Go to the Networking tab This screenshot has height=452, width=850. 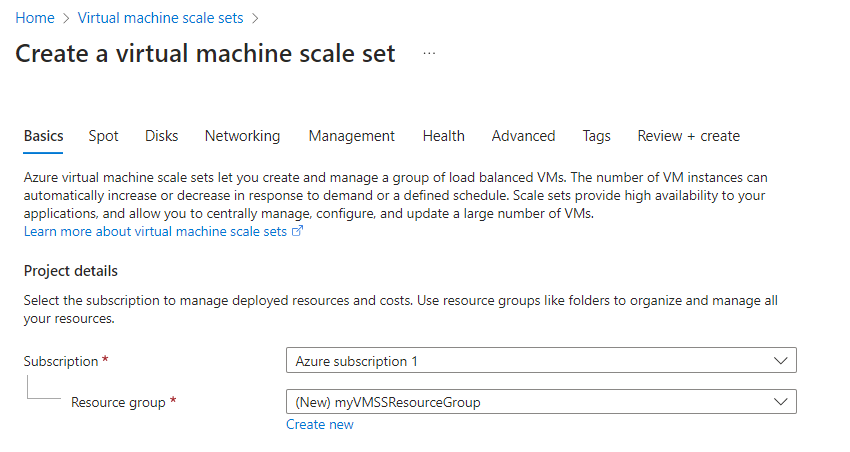point(242,136)
